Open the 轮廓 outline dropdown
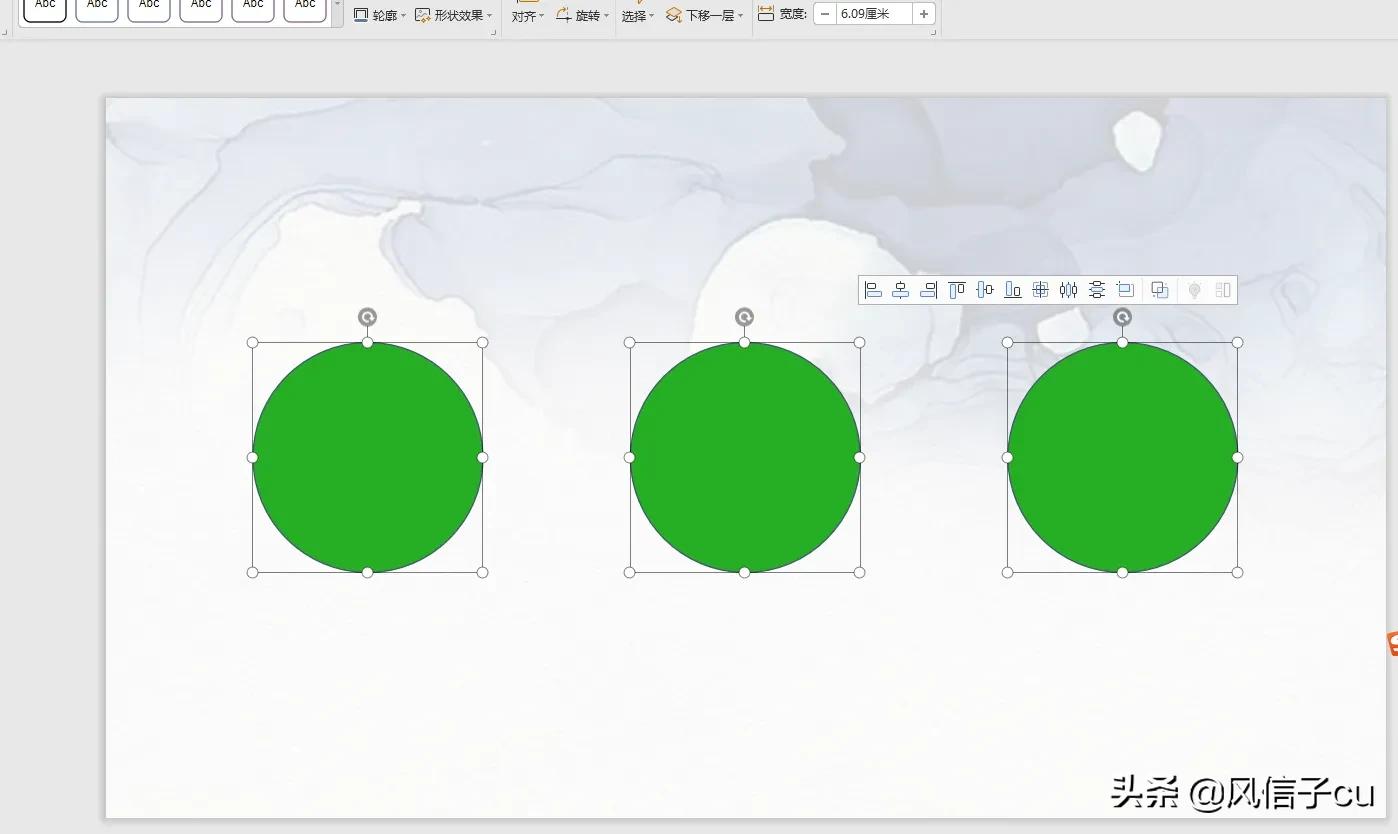 click(x=381, y=15)
